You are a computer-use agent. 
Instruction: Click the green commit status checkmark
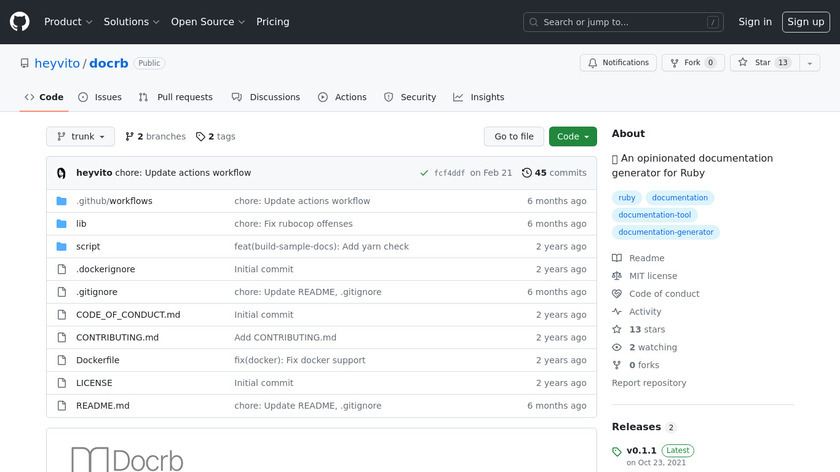(x=424, y=173)
